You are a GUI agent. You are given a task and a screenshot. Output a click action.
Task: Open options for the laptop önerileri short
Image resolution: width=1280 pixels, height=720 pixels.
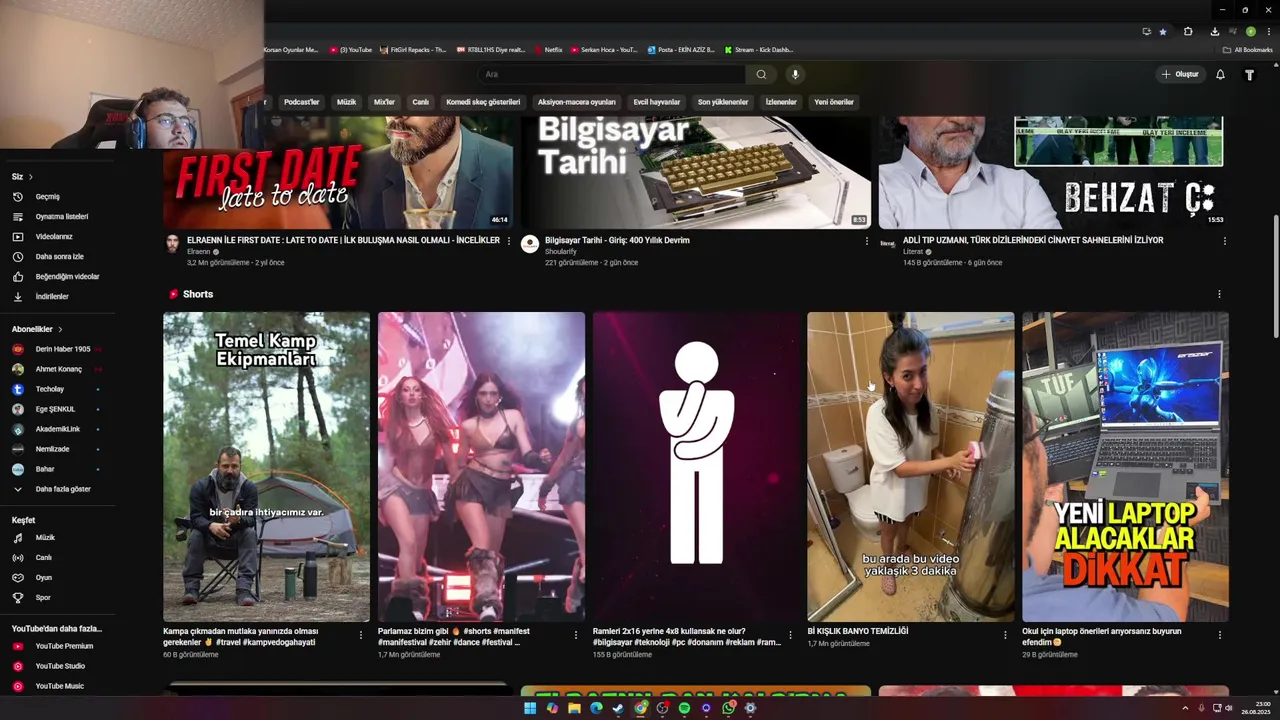1220,635
